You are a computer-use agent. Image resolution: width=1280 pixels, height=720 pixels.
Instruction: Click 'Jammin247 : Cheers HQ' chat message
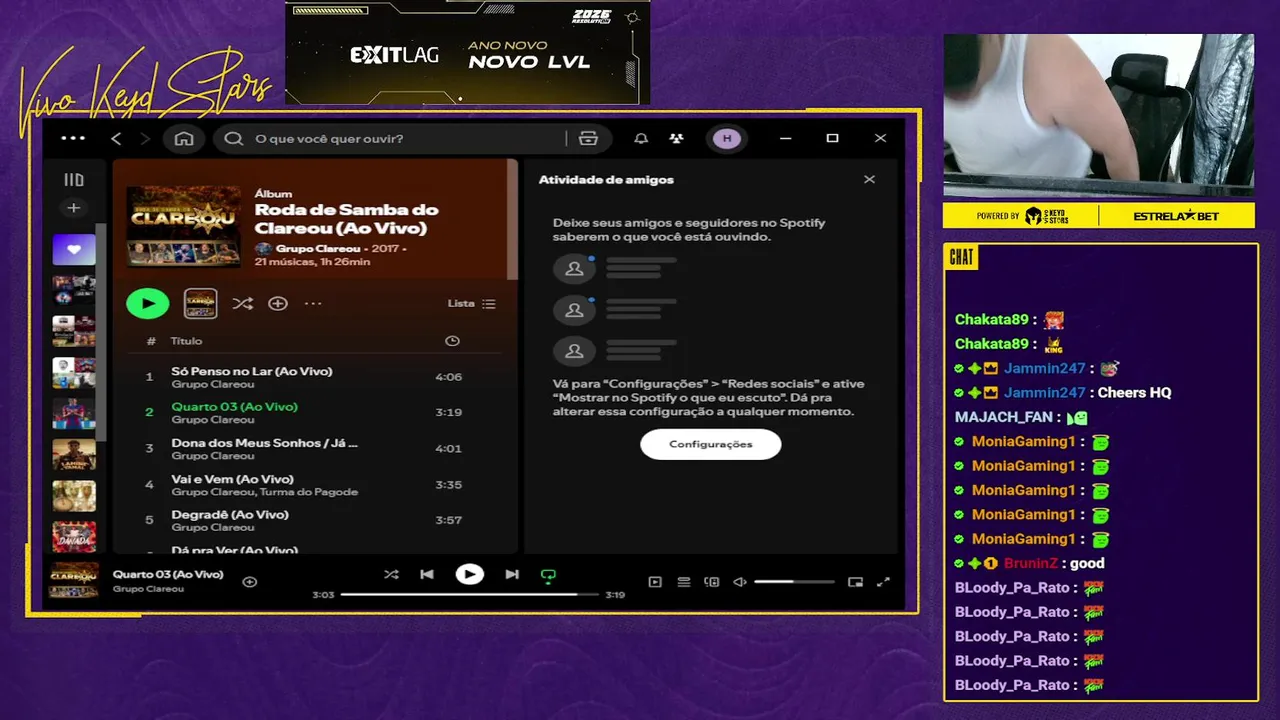pyautogui.click(x=1063, y=393)
